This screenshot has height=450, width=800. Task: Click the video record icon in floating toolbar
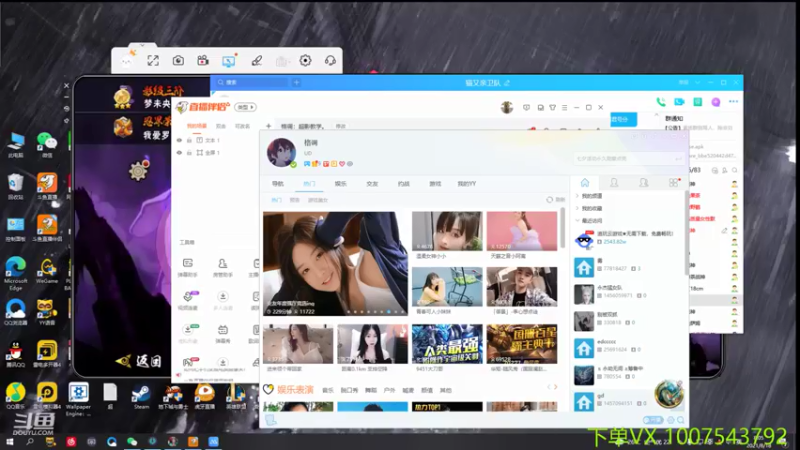pyautogui.click(x=203, y=61)
